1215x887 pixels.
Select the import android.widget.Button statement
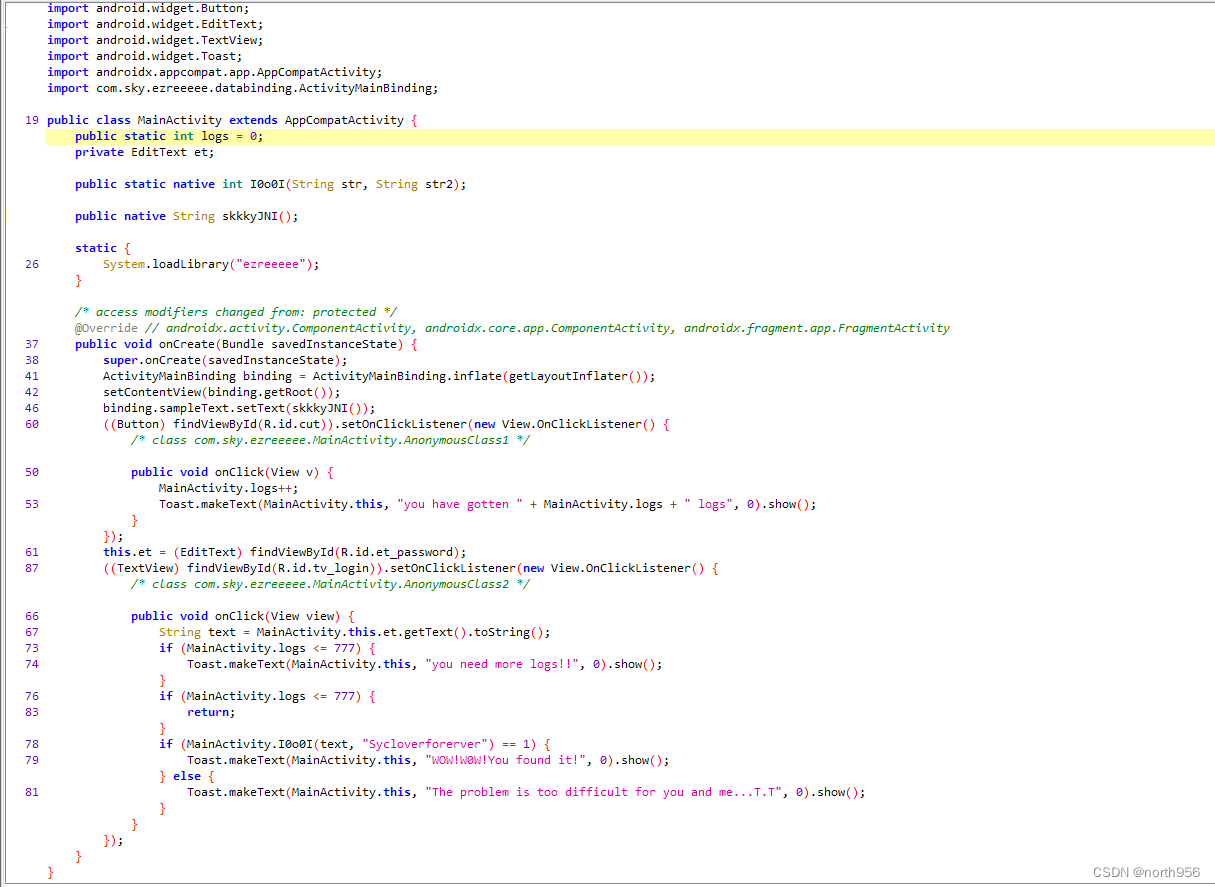(150, 8)
